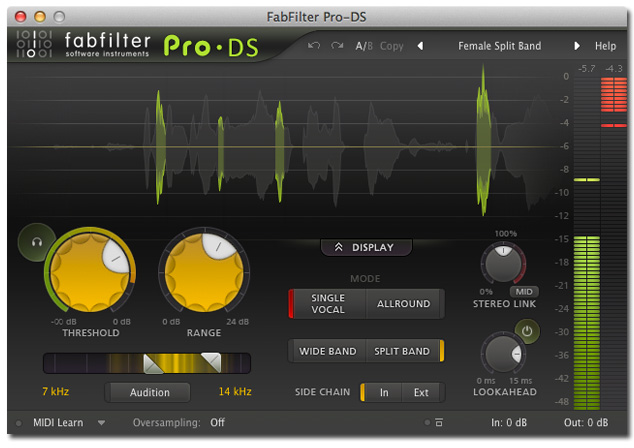Toggle A/B comparison state

tap(364, 46)
